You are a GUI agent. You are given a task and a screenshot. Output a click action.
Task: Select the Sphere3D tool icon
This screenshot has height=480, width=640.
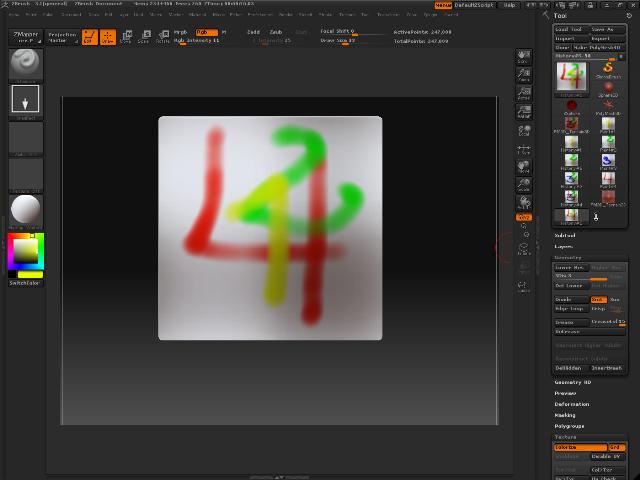click(608, 89)
